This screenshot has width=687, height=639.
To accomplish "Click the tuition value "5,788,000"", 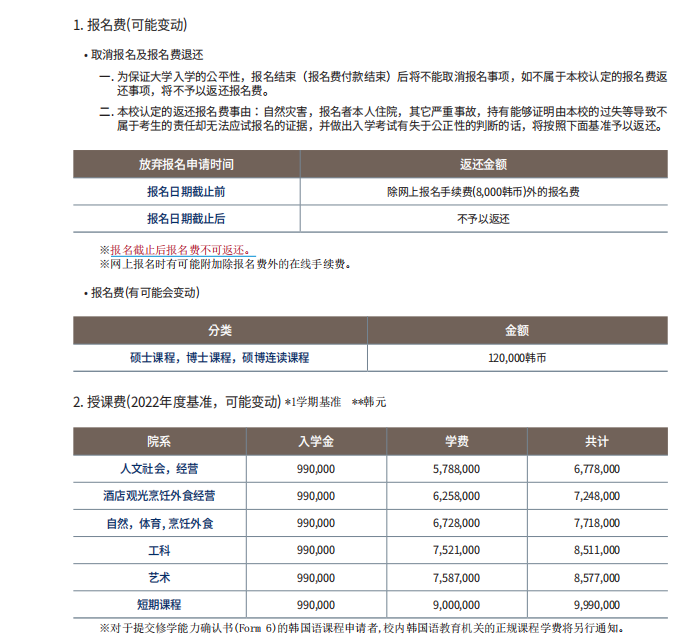I will tap(457, 469).
